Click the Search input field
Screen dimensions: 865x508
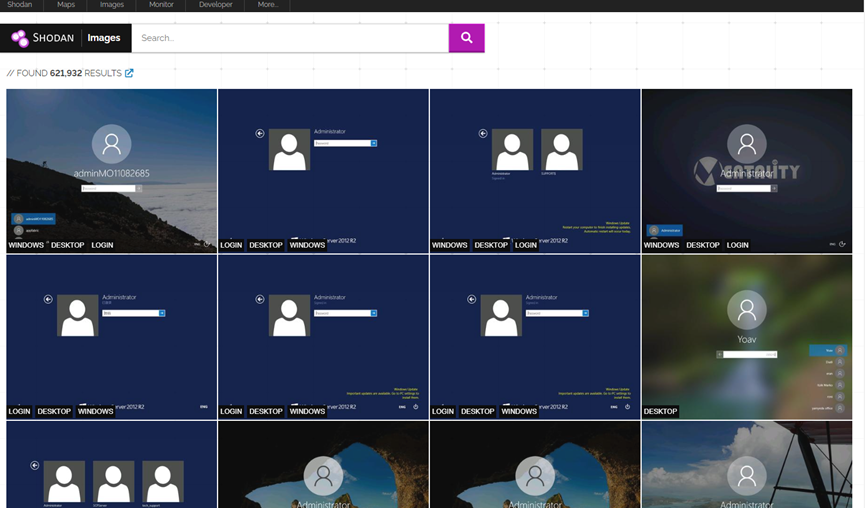pyautogui.click(x=290, y=38)
